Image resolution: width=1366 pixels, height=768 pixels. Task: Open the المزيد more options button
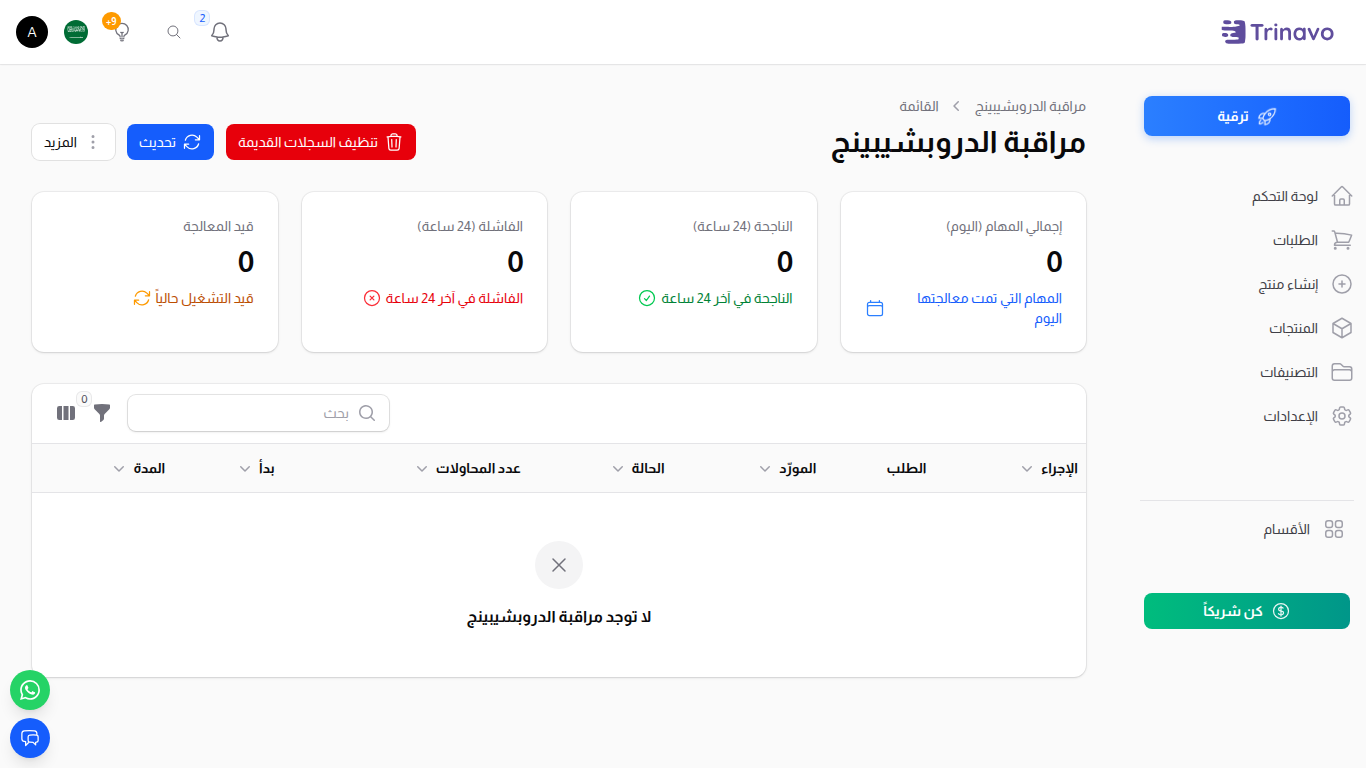click(x=74, y=142)
